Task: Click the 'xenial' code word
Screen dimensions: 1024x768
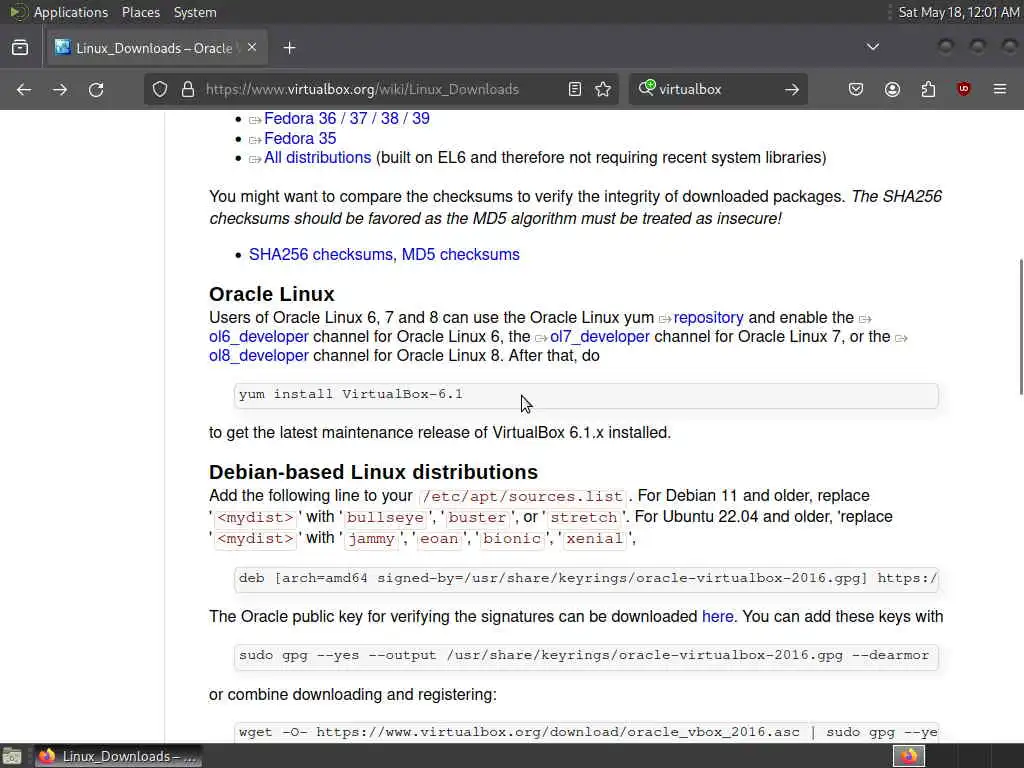Action: click(594, 538)
